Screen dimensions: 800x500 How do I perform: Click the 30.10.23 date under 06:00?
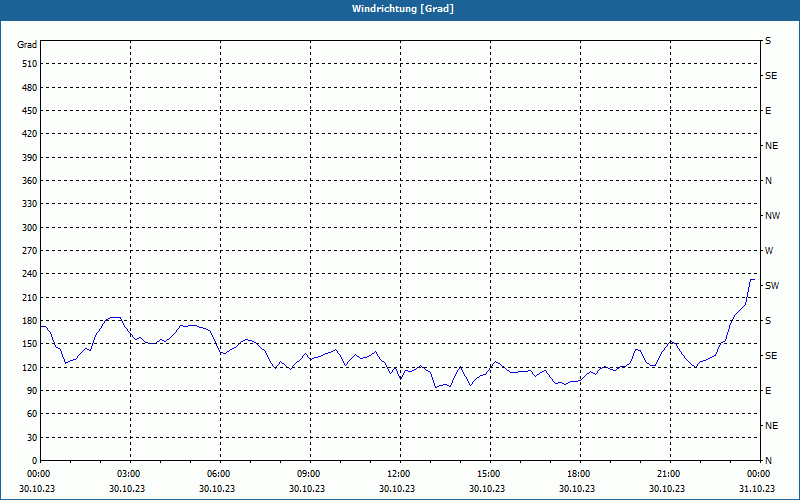(x=217, y=488)
